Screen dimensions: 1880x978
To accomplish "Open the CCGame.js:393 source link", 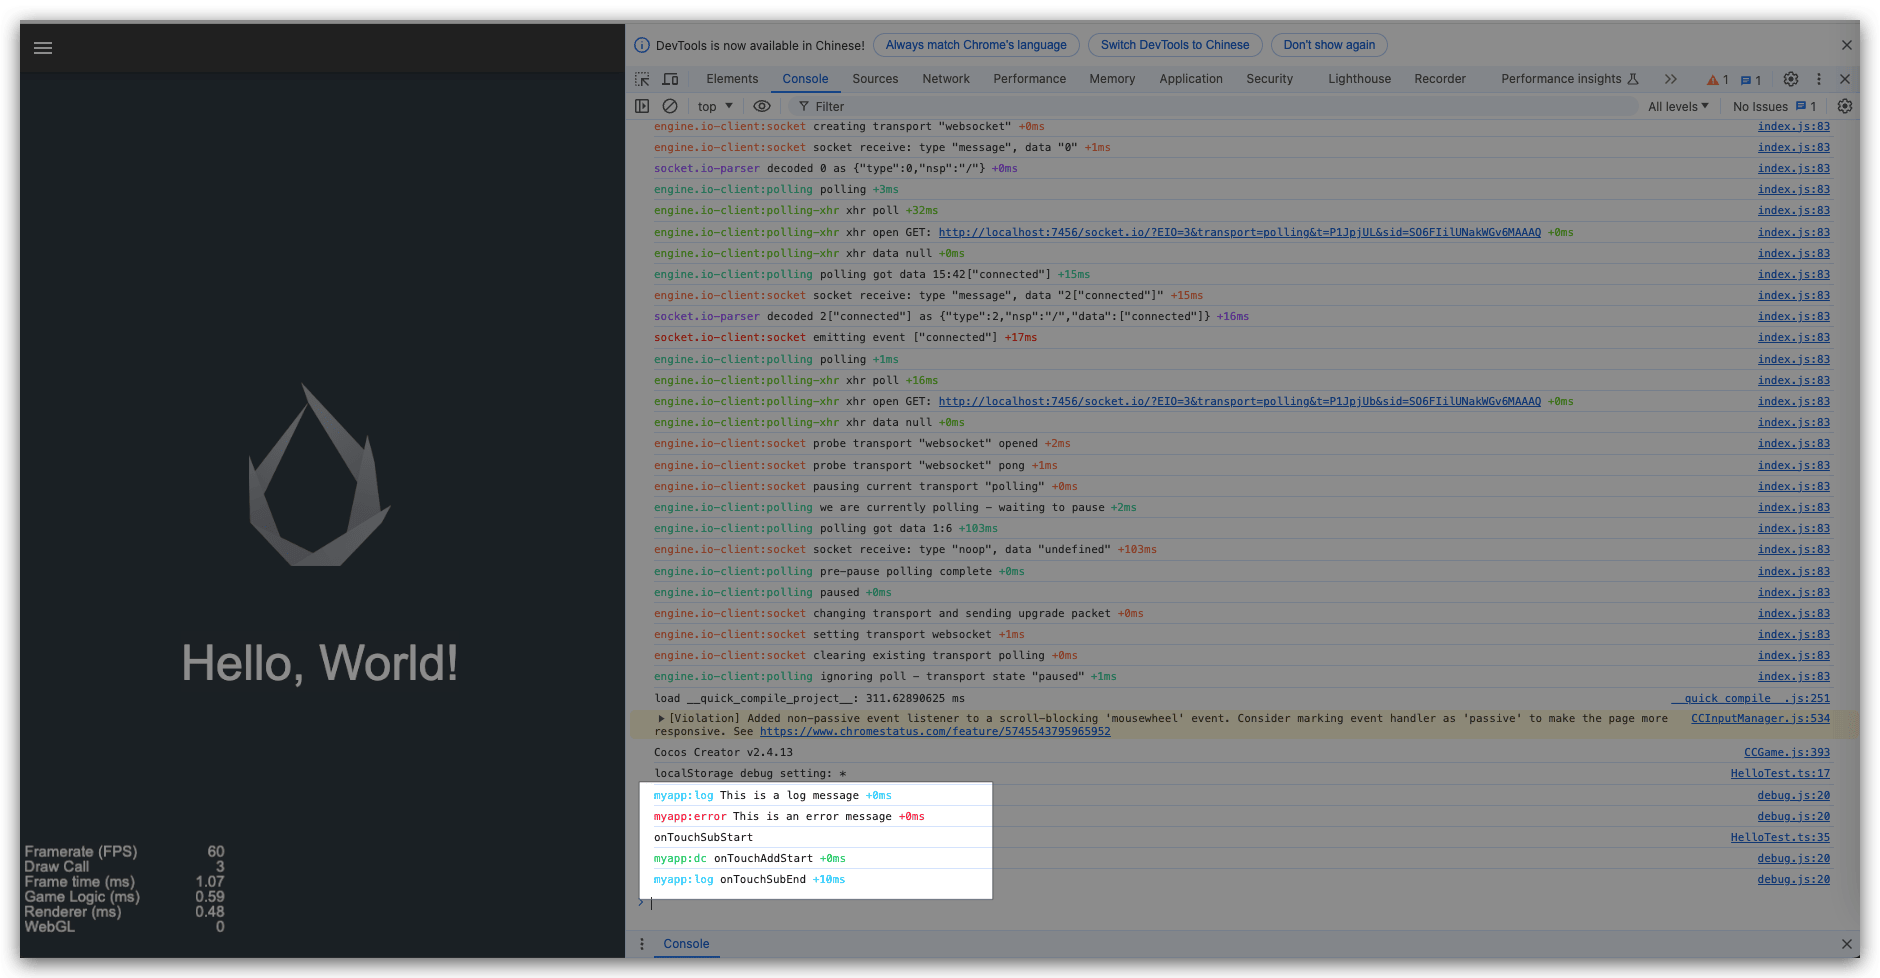I will pos(1787,752).
